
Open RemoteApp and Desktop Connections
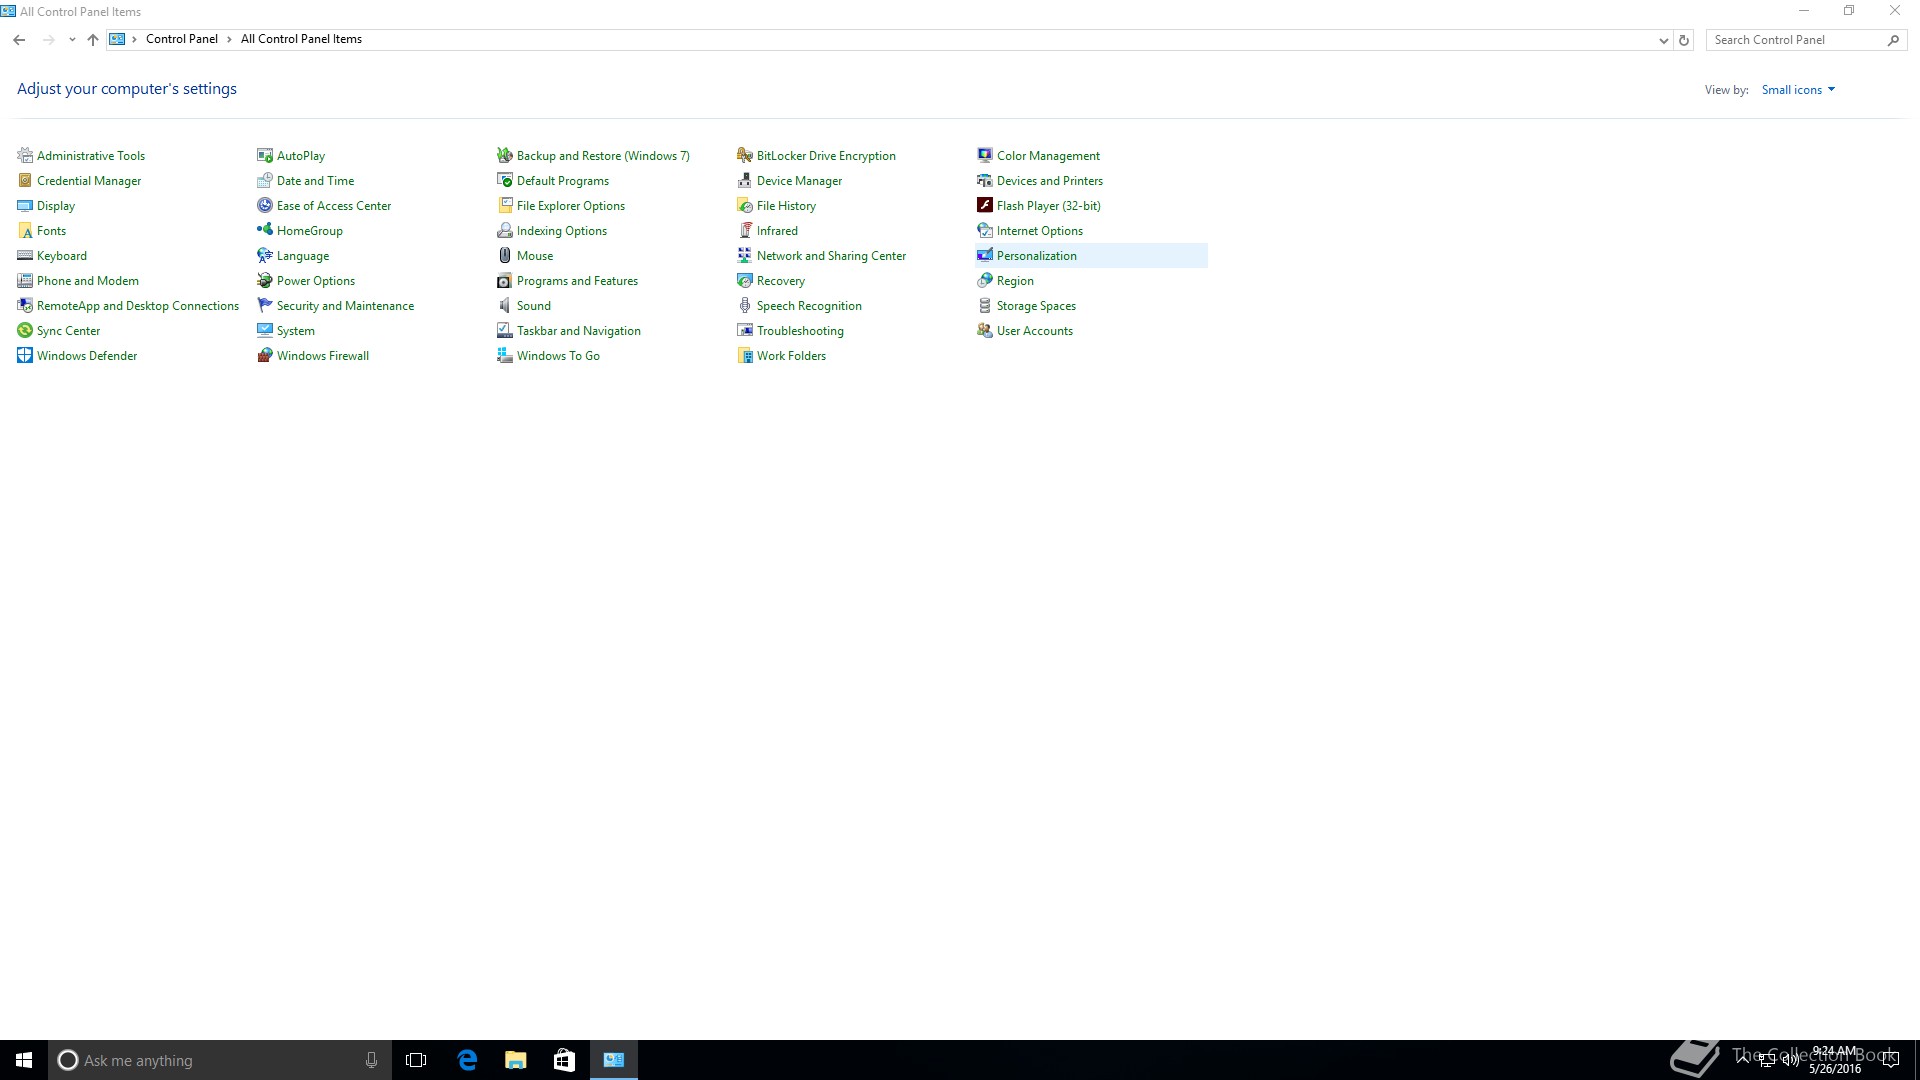[x=138, y=306]
